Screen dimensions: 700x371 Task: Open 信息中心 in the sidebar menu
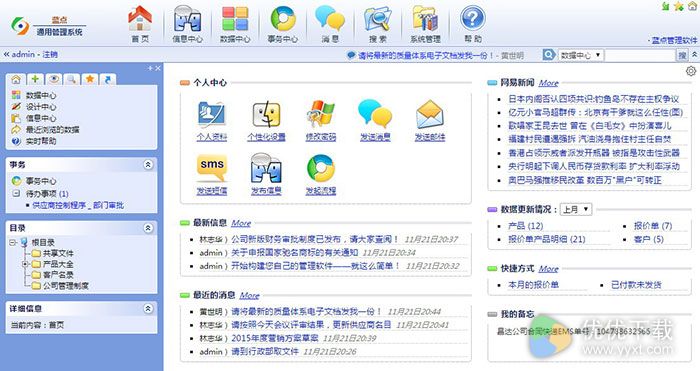41,118
